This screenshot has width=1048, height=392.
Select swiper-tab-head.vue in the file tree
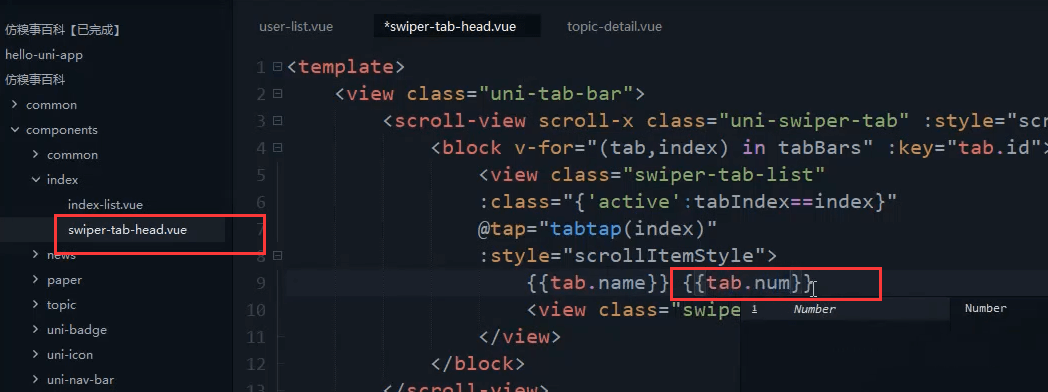point(127,230)
